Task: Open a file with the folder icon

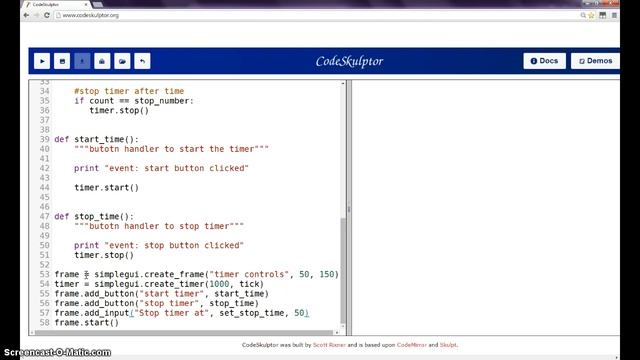Action: tap(122, 61)
